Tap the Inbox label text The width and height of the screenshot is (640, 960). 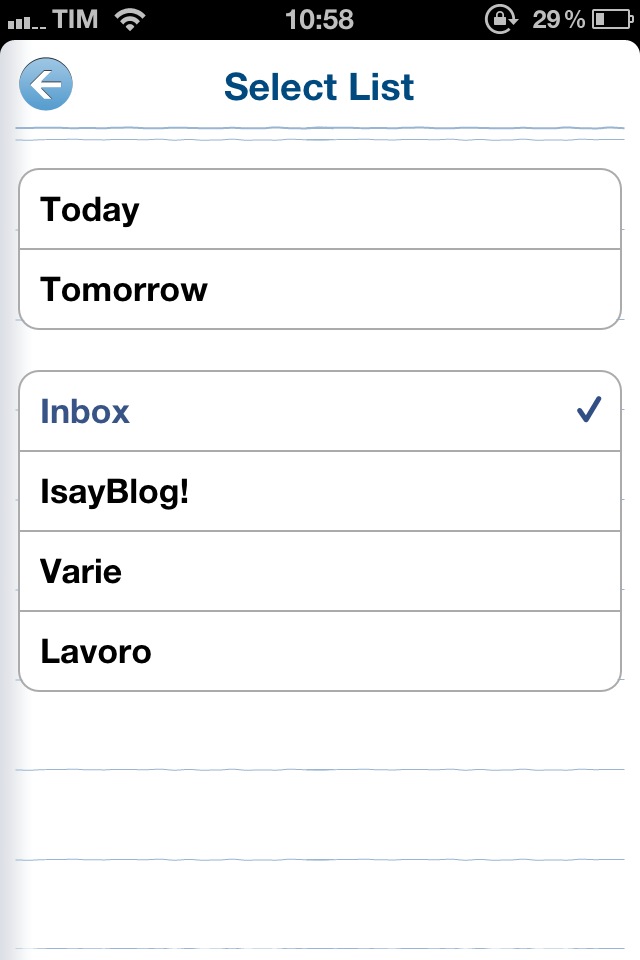(x=85, y=411)
